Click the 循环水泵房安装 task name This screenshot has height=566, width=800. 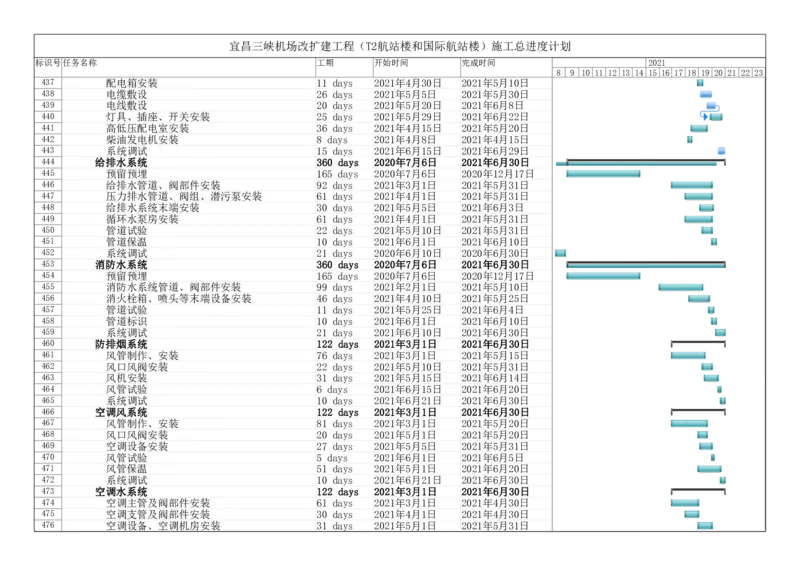(x=142, y=219)
